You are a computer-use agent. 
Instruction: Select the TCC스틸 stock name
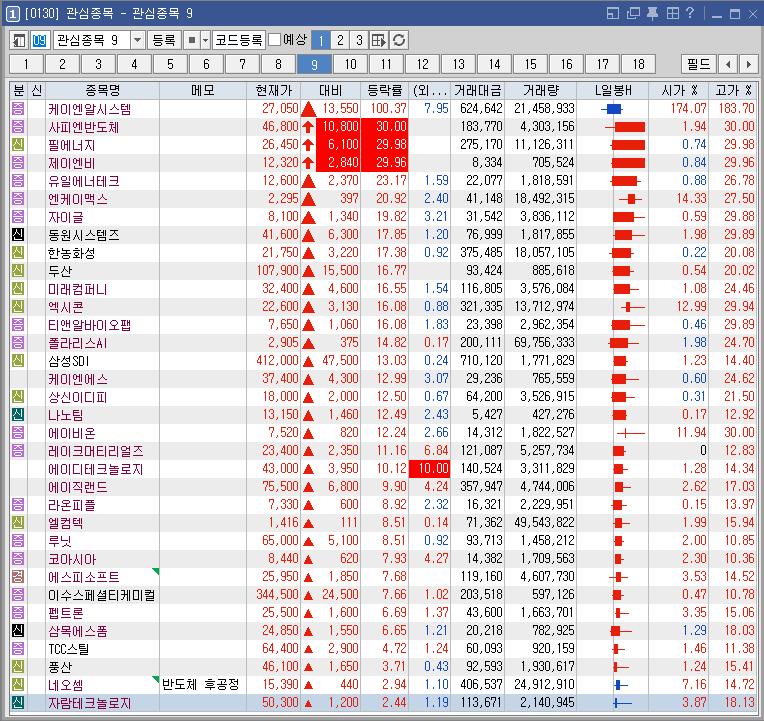coord(69,649)
